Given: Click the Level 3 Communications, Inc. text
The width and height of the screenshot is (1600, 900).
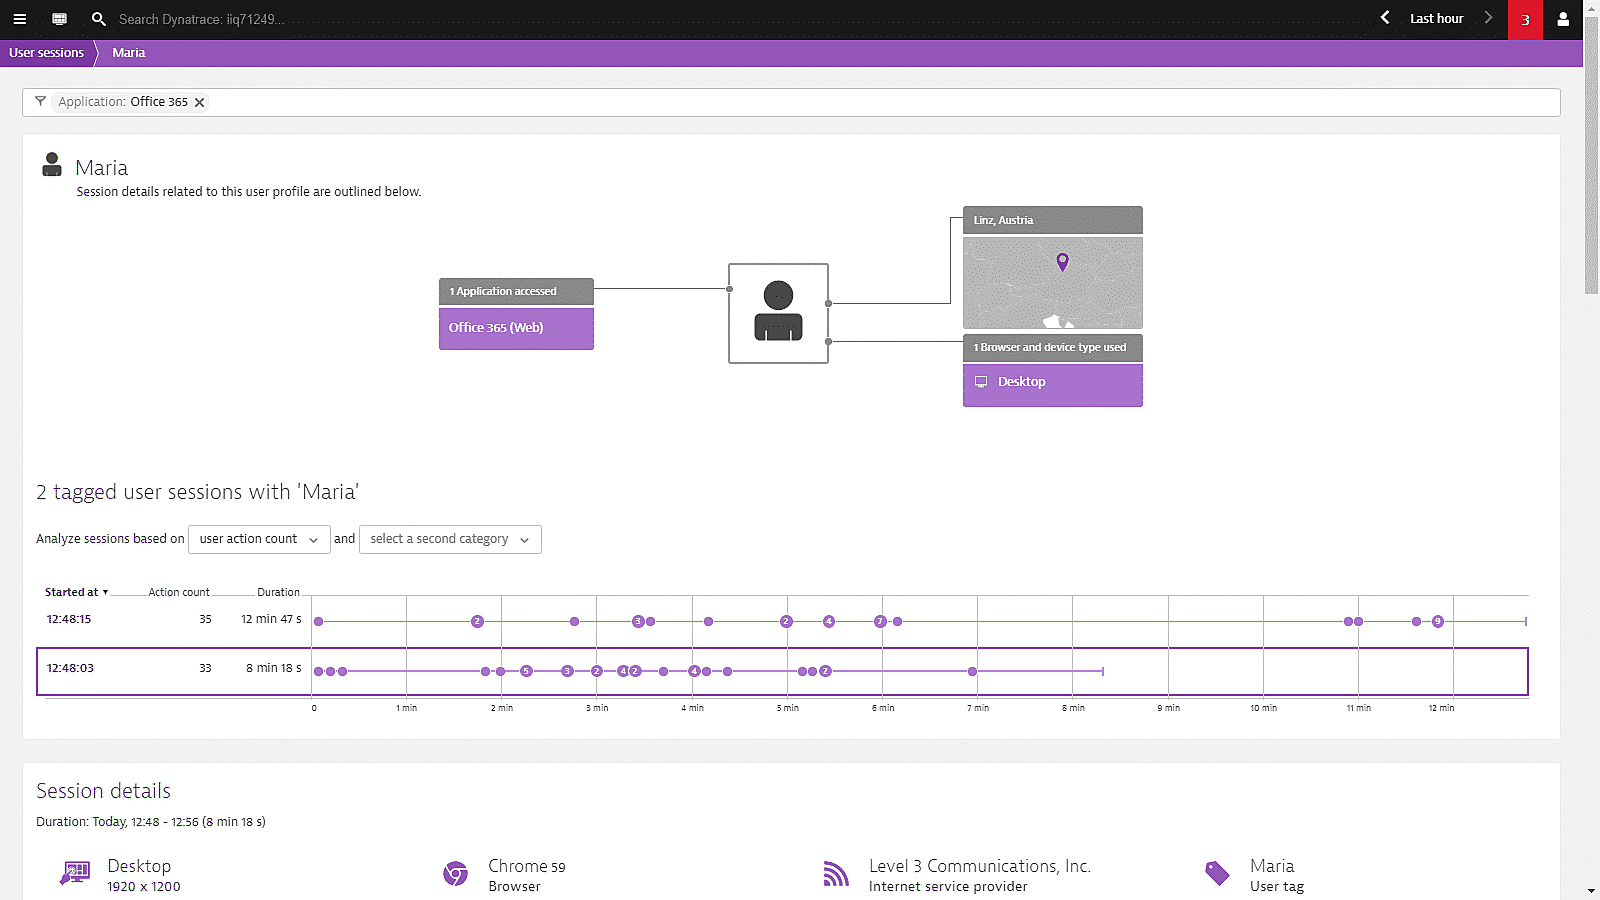Looking at the screenshot, I should tap(979, 866).
